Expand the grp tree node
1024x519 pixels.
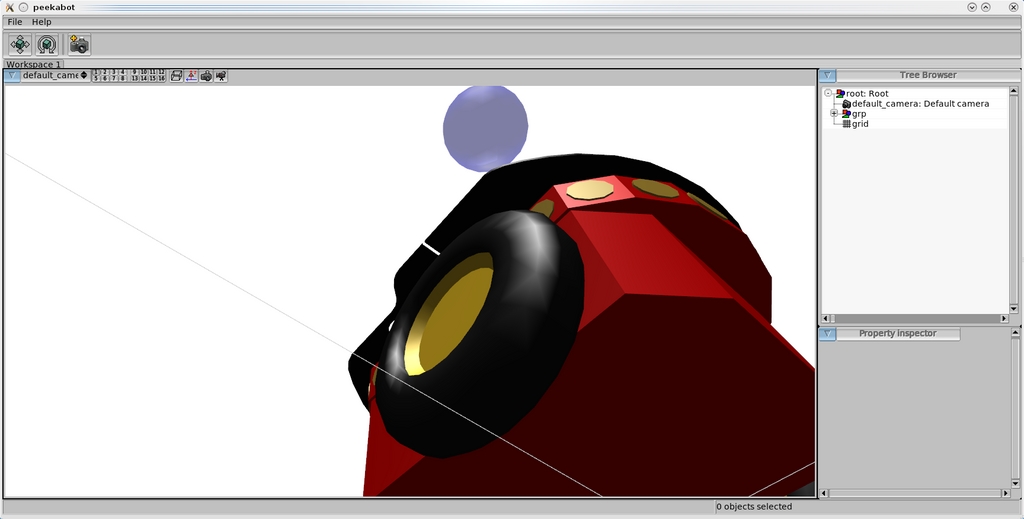tap(833, 113)
